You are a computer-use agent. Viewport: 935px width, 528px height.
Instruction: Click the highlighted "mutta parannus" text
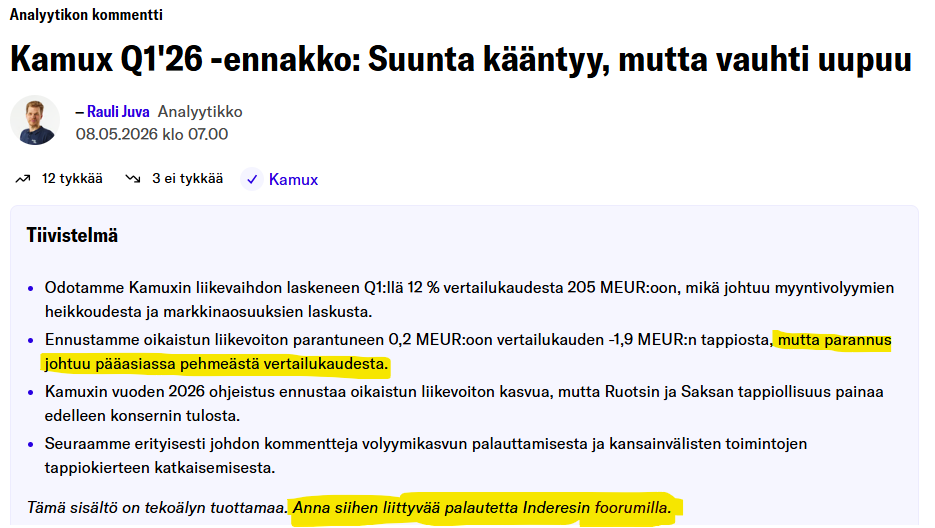tap(834, 340)
